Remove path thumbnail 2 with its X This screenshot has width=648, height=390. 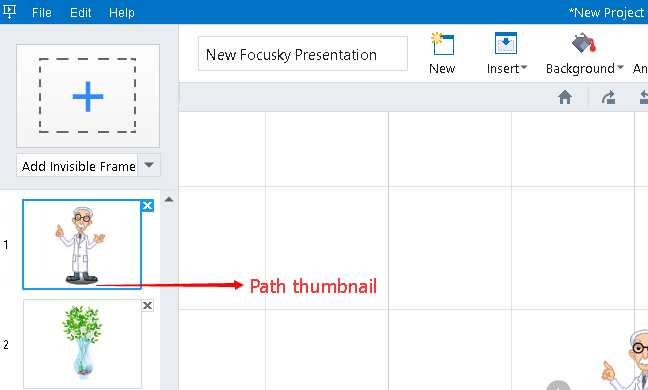pos(148,306)
